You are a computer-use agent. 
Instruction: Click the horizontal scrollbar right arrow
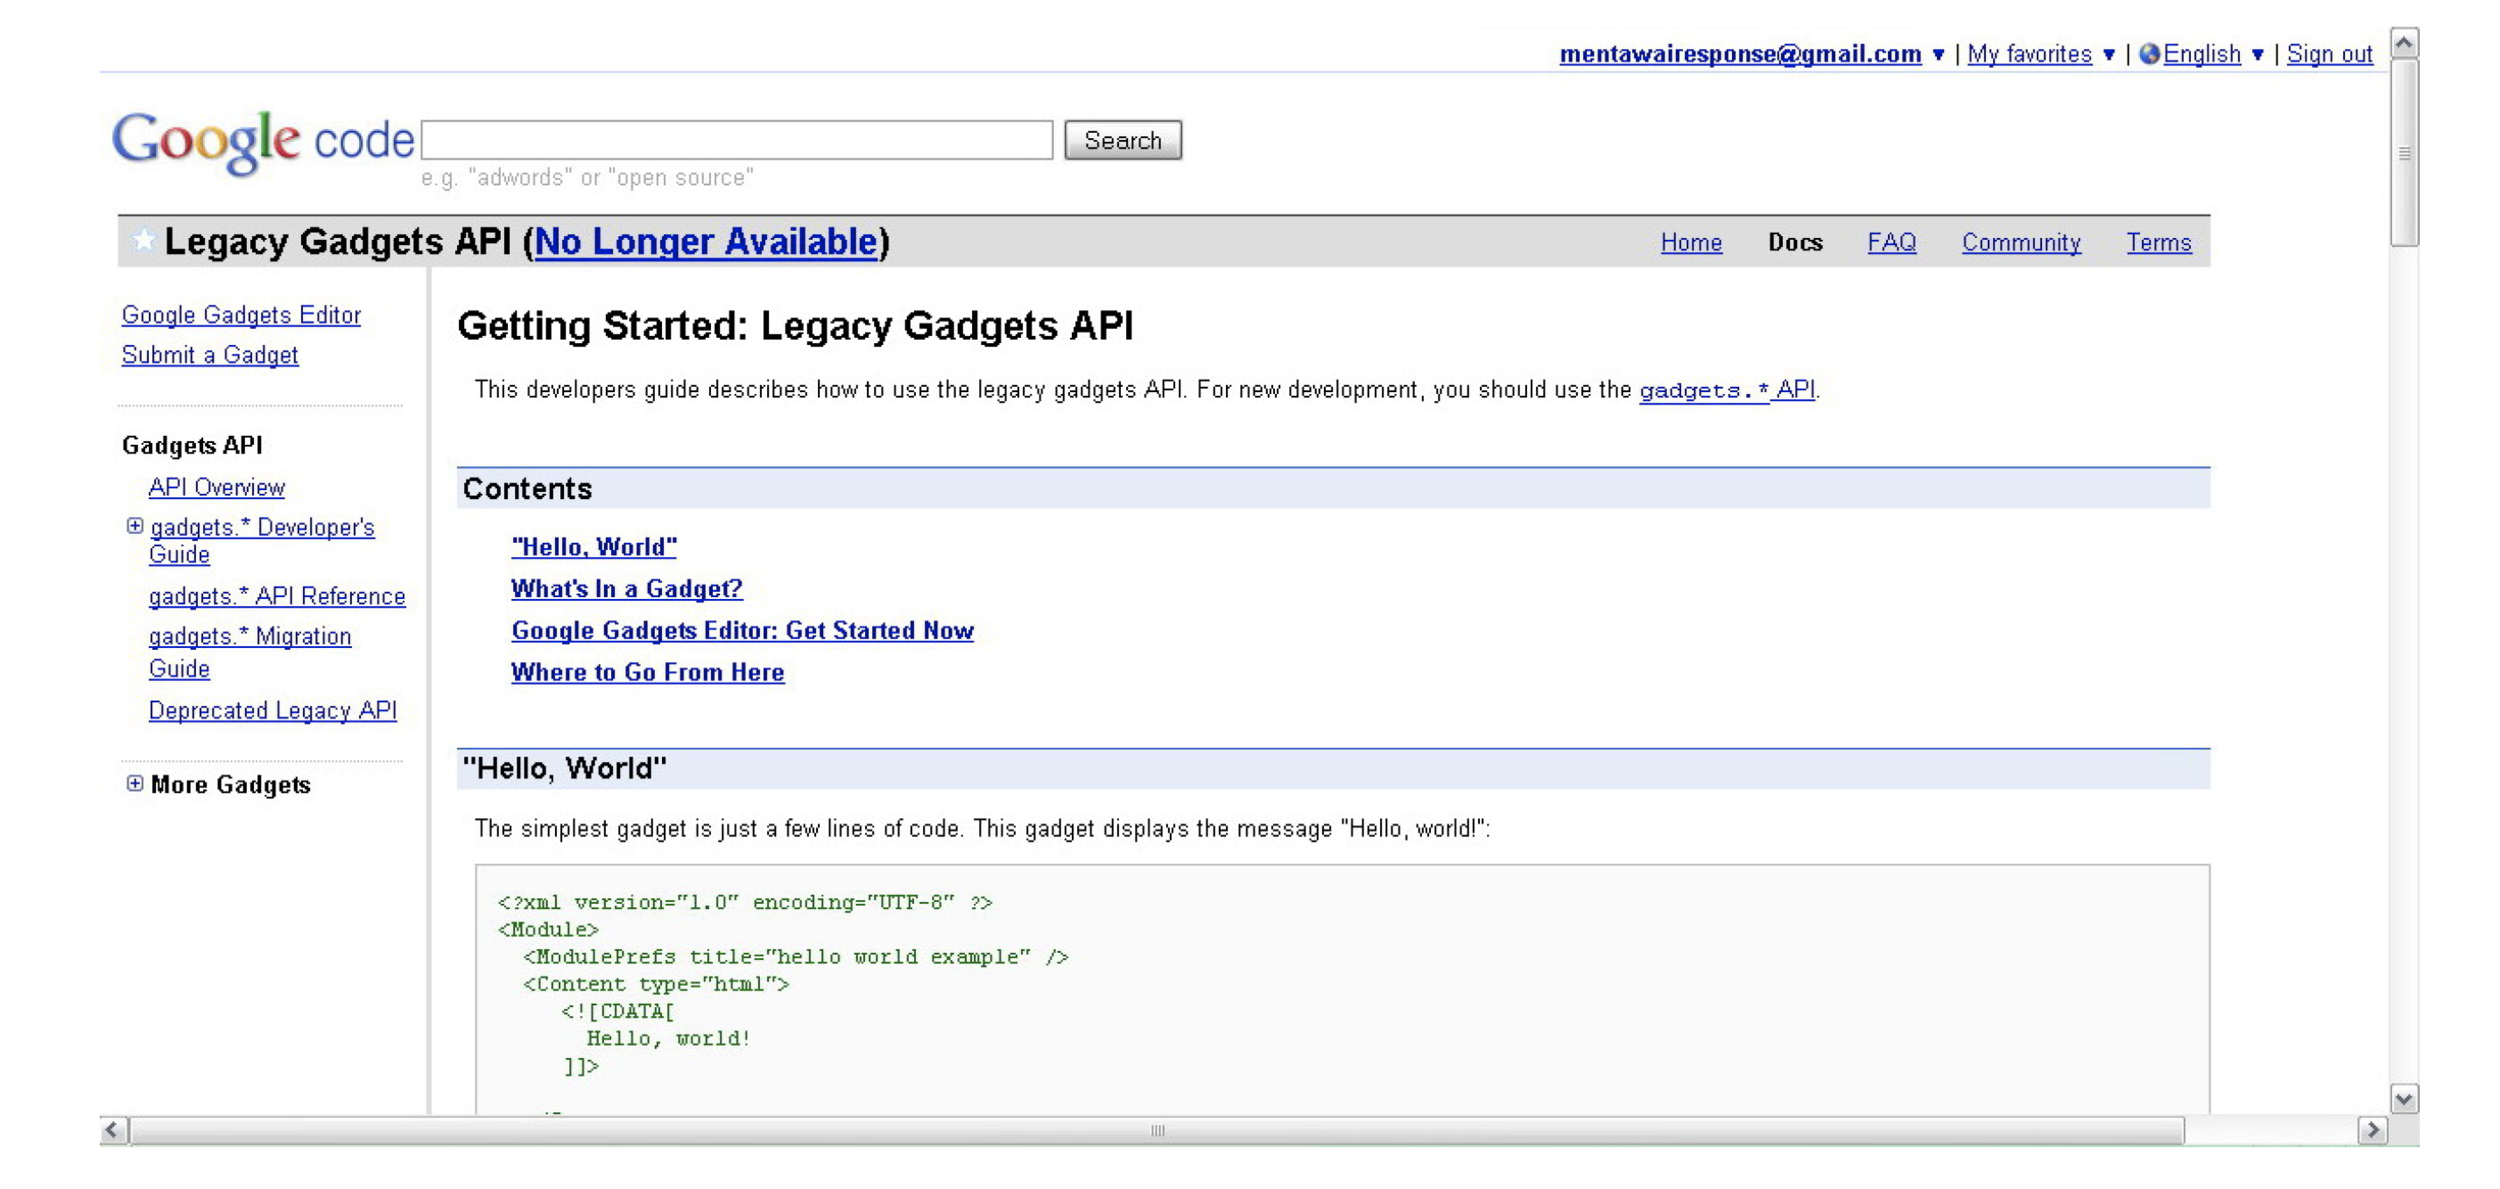[x=2372, y=1130]
